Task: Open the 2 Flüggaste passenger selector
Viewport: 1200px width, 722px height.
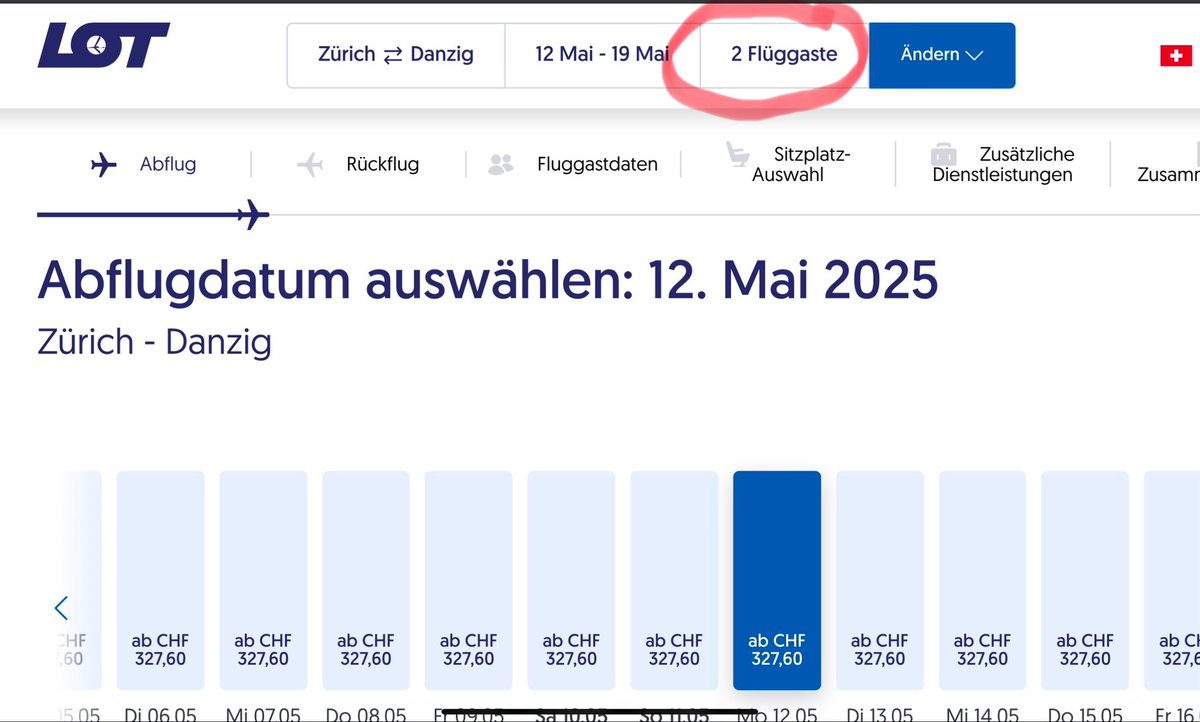Action: coord(783,54)
